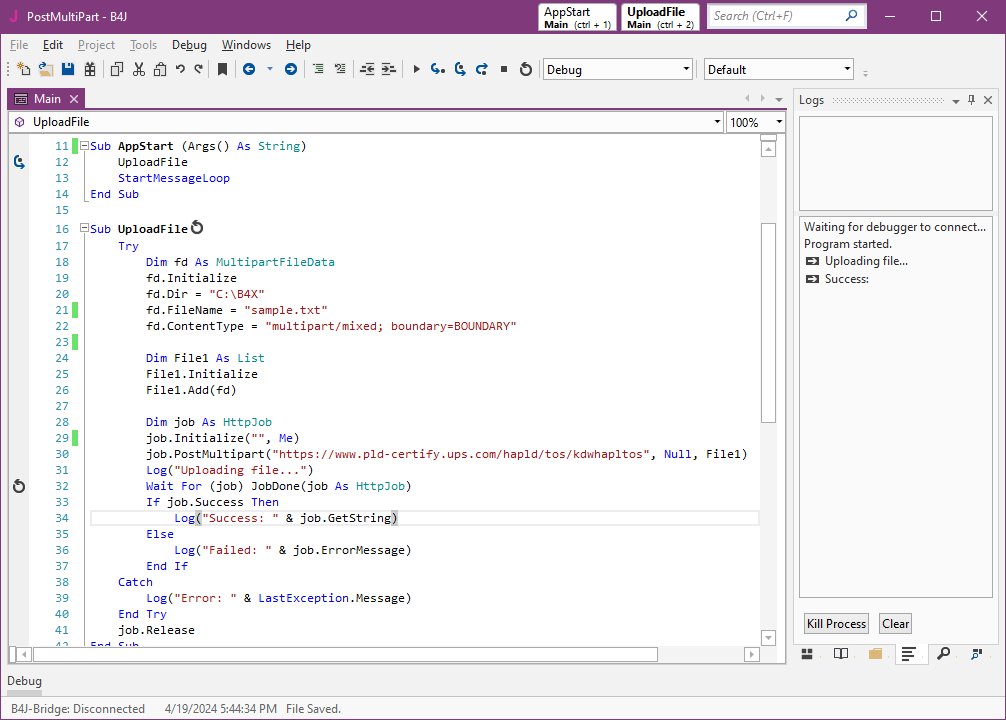Open the Files Manager folder icon tab
Image resolution: width=1006 pixels, height=720 pixels.
[x=875, y=654]
